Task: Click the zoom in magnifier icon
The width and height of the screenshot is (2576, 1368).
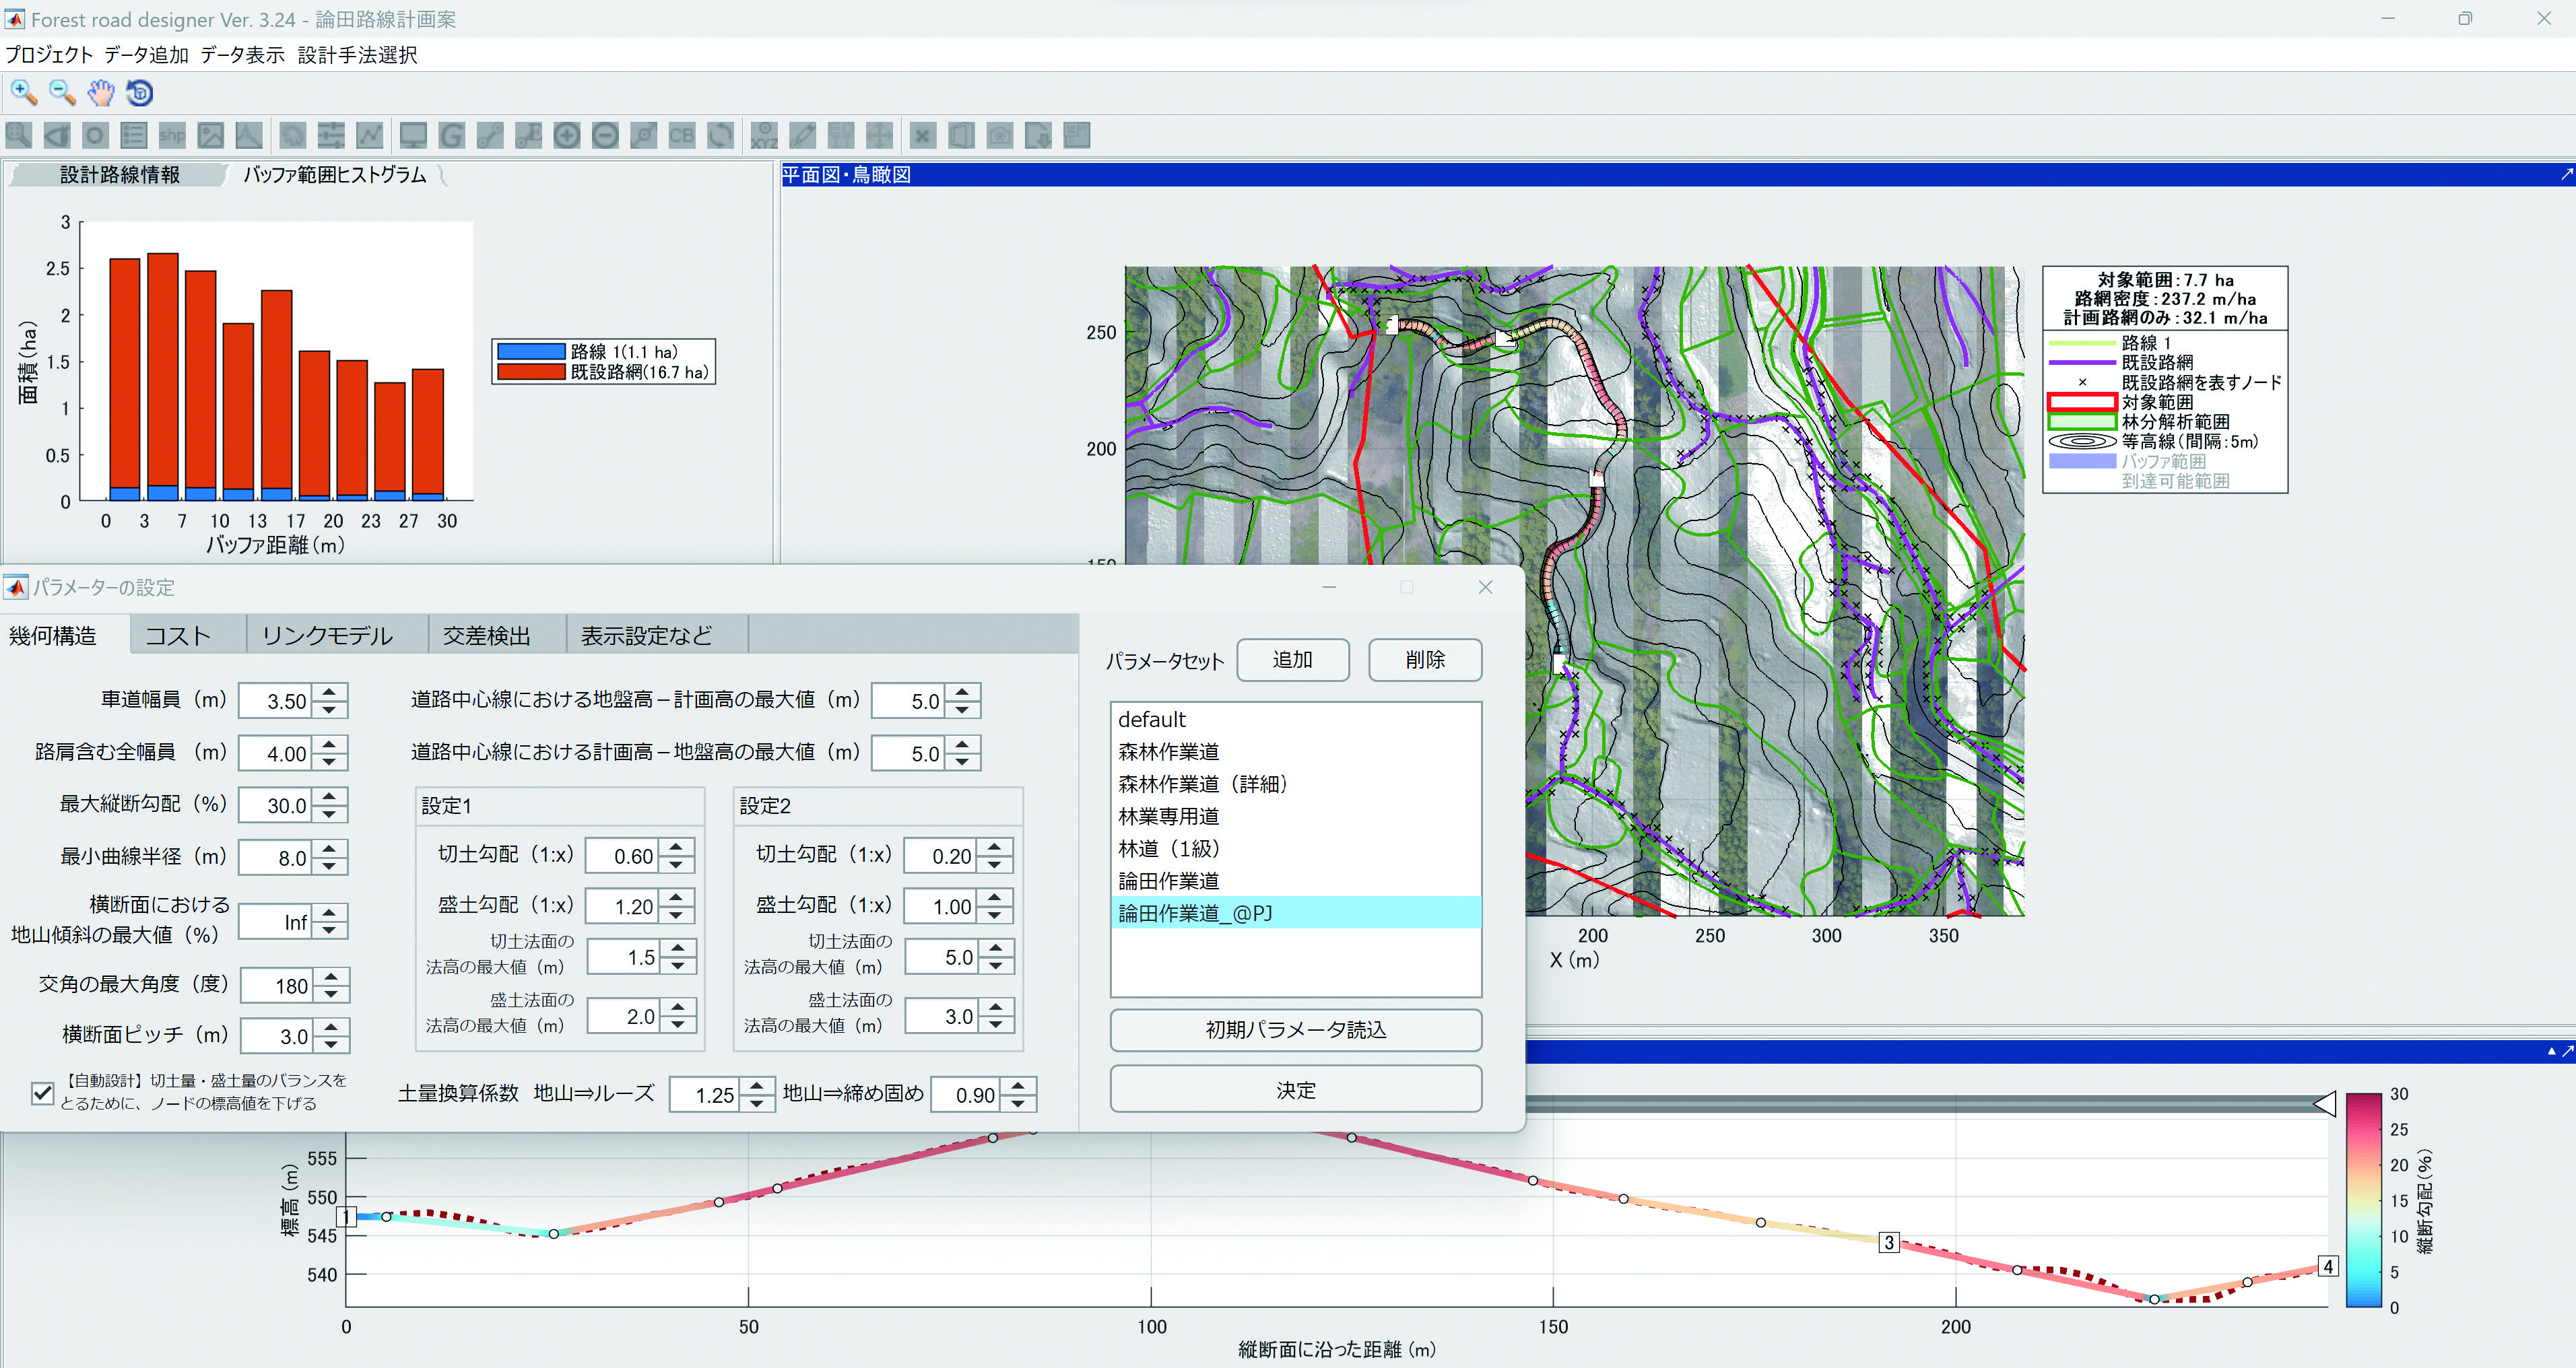Action: [x=23, y=93]
